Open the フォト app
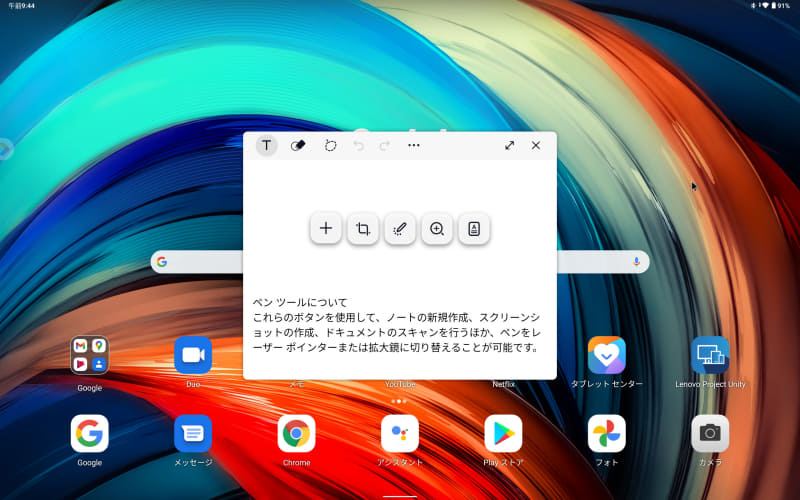This screenshot has height=500, width=800. coord(607,434)
